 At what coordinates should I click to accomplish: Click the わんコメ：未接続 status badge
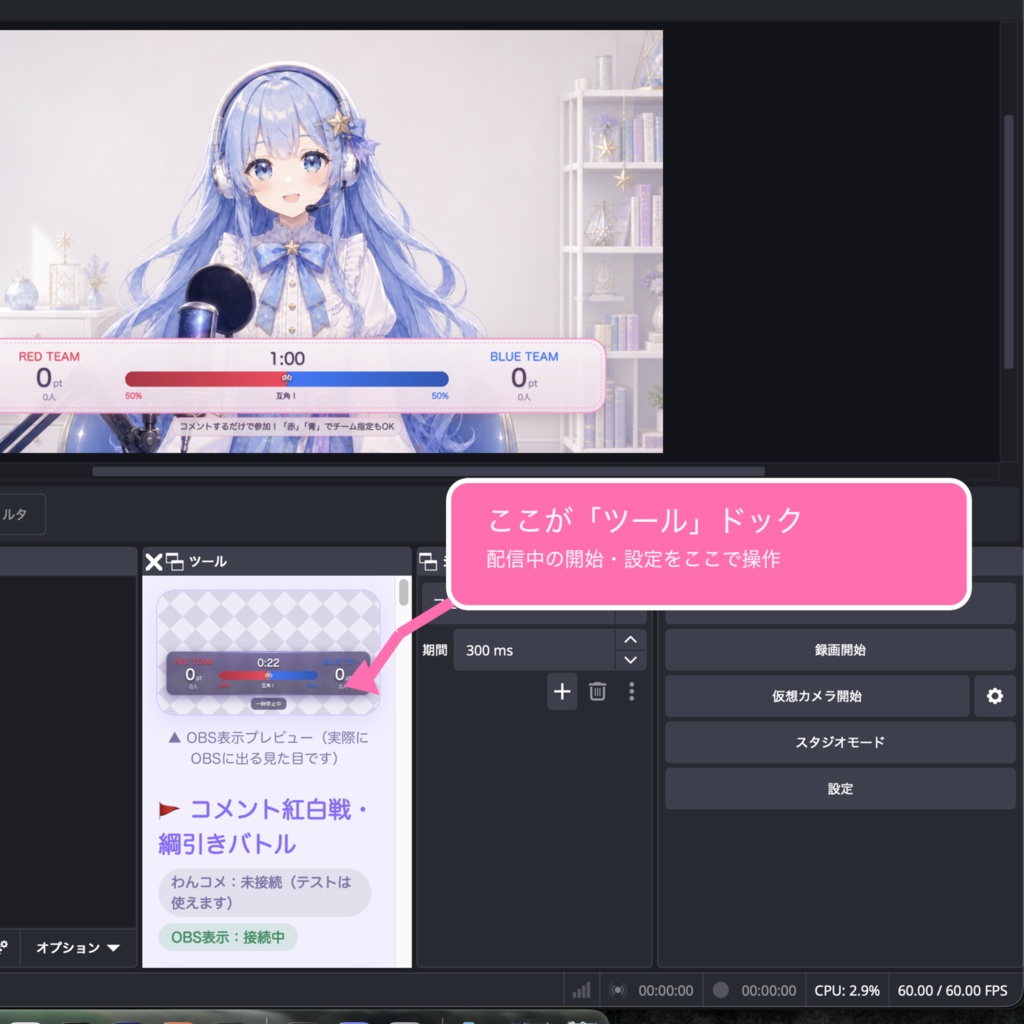pyautogui.click(x=264, y=892)
